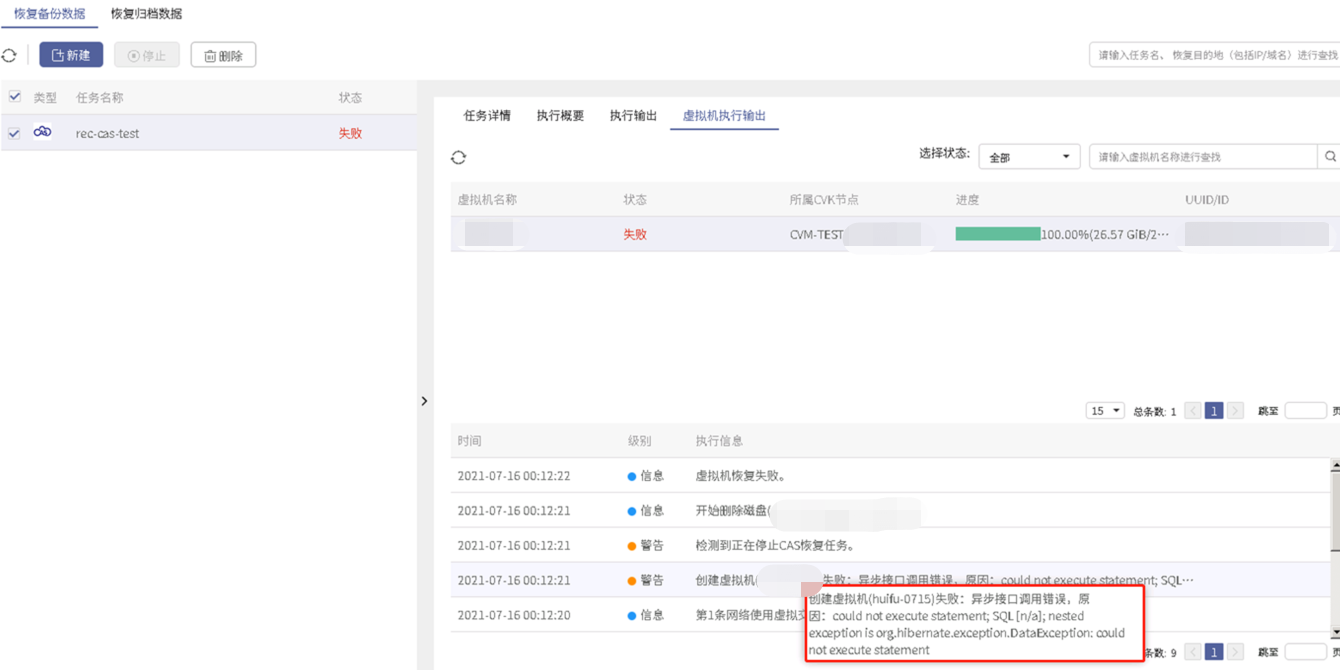Select page 1 in the VM table pagination

pos(1214,411)
